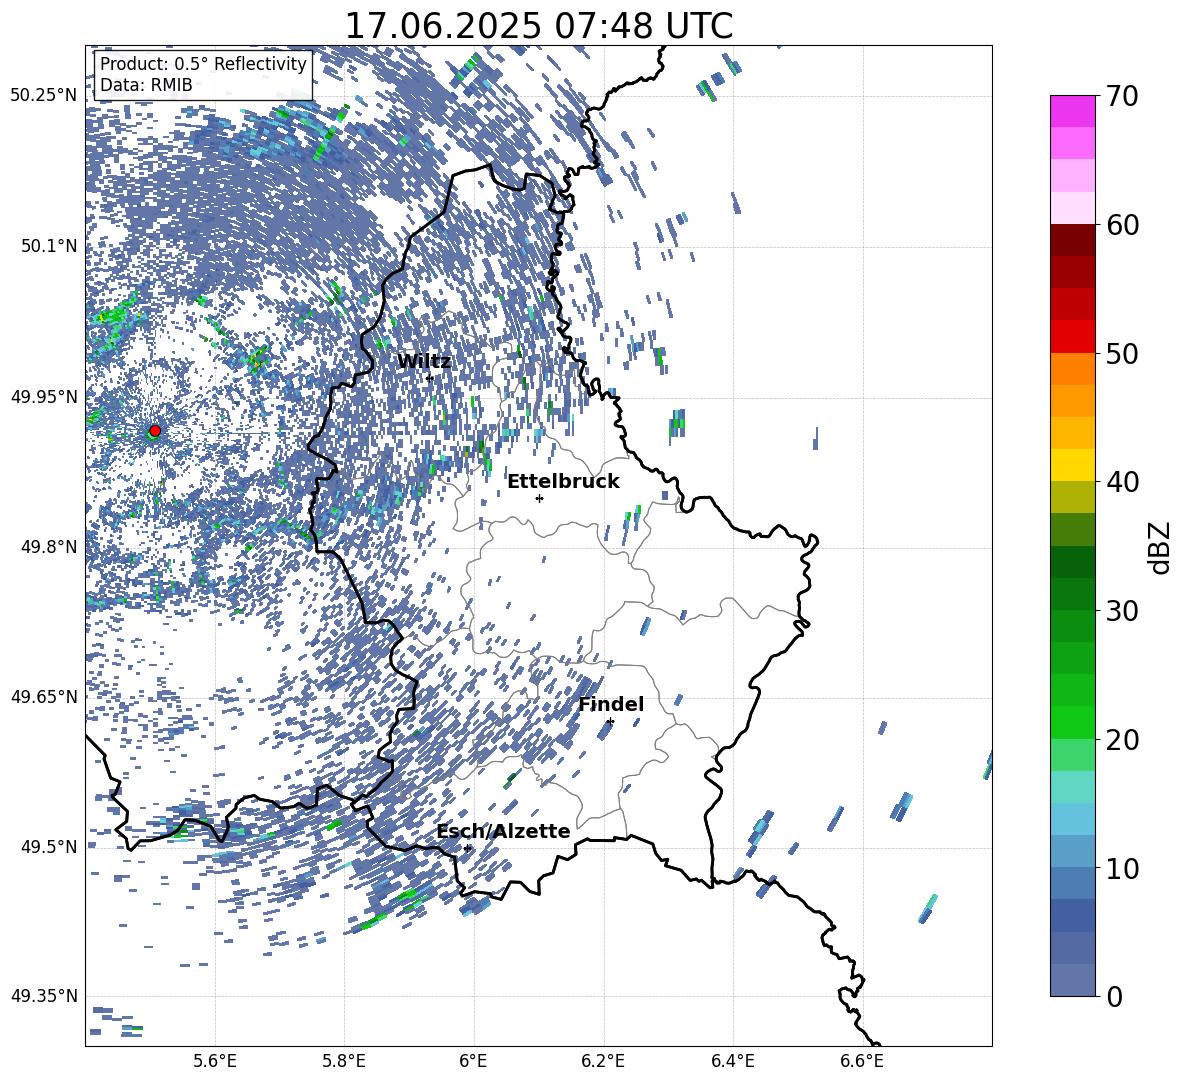Click the yellow colorbar band above 40 dBZ
This screenshot has width=1184, height=1081.
[x=1072, y=465]
